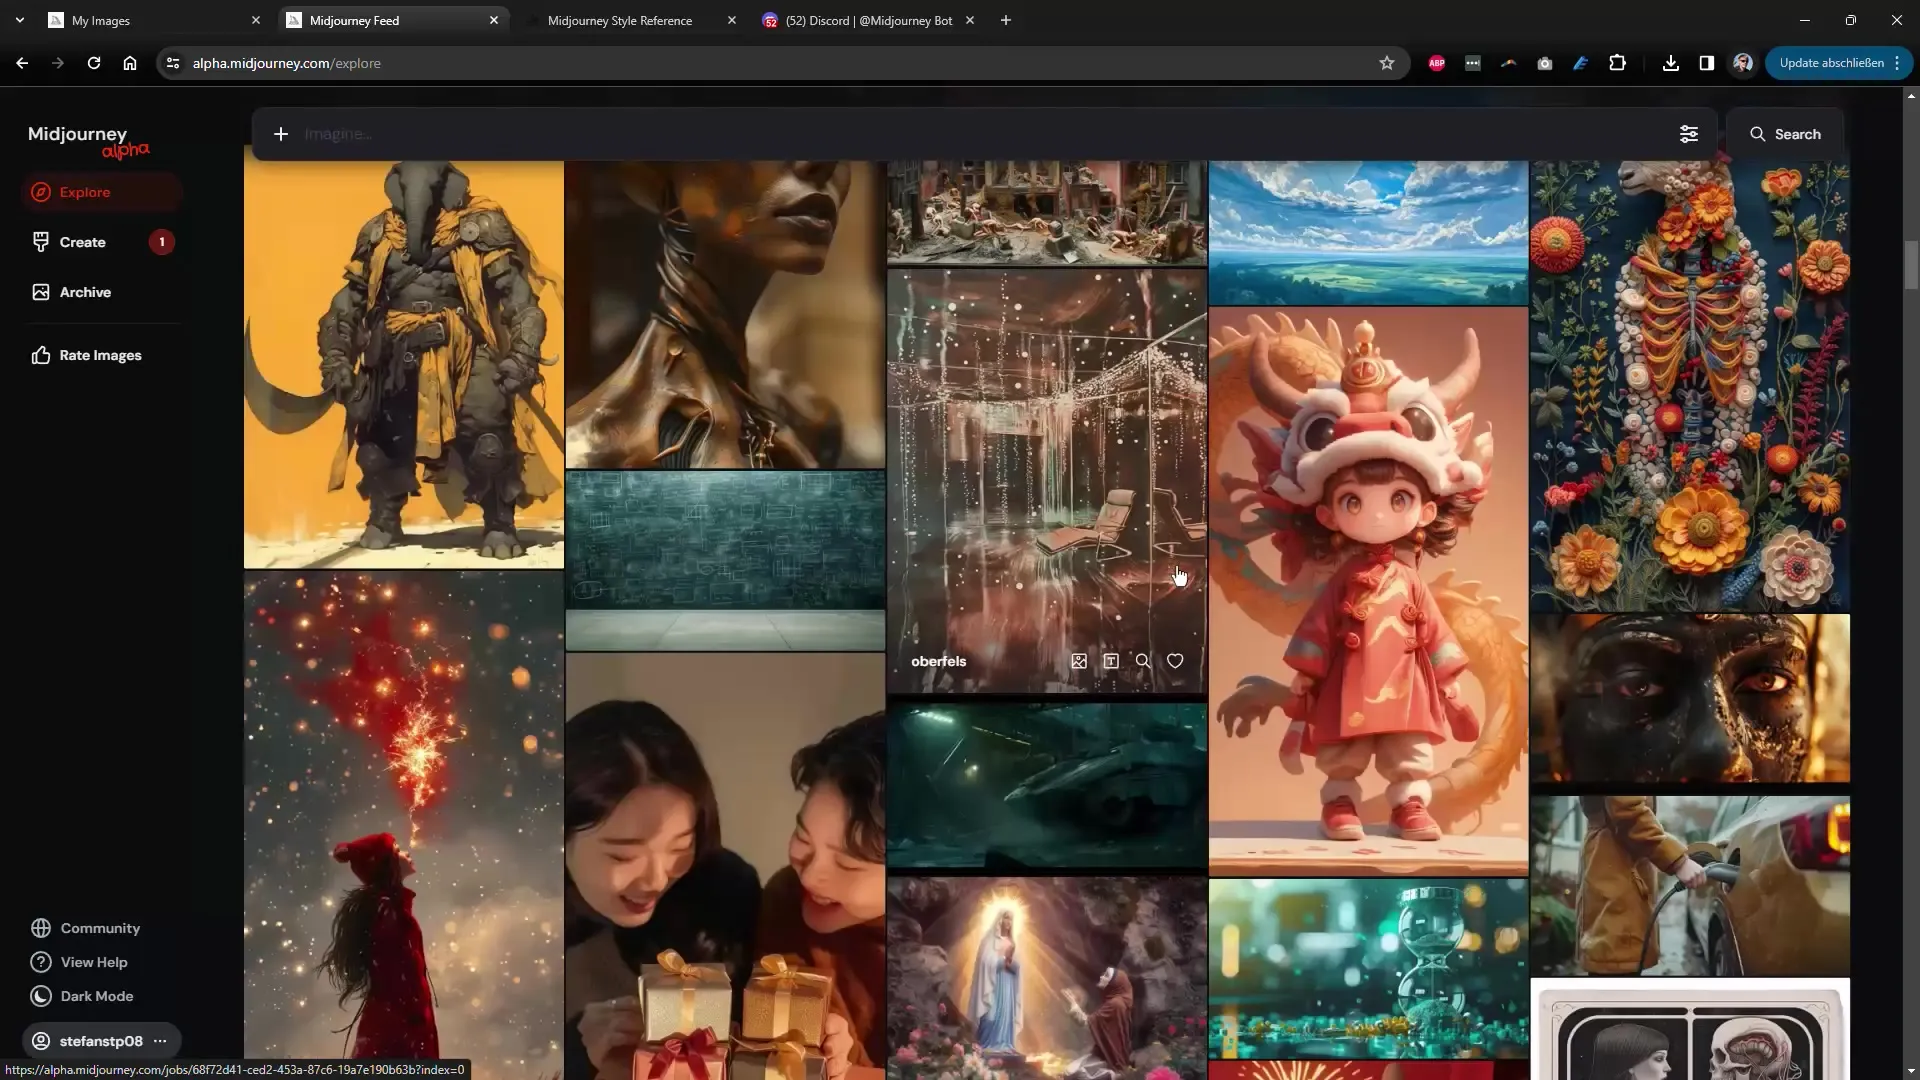Expand the three-dot menu next to stefanstp08
Screen dimensions: 1920x1080
tap(160, 1040)
